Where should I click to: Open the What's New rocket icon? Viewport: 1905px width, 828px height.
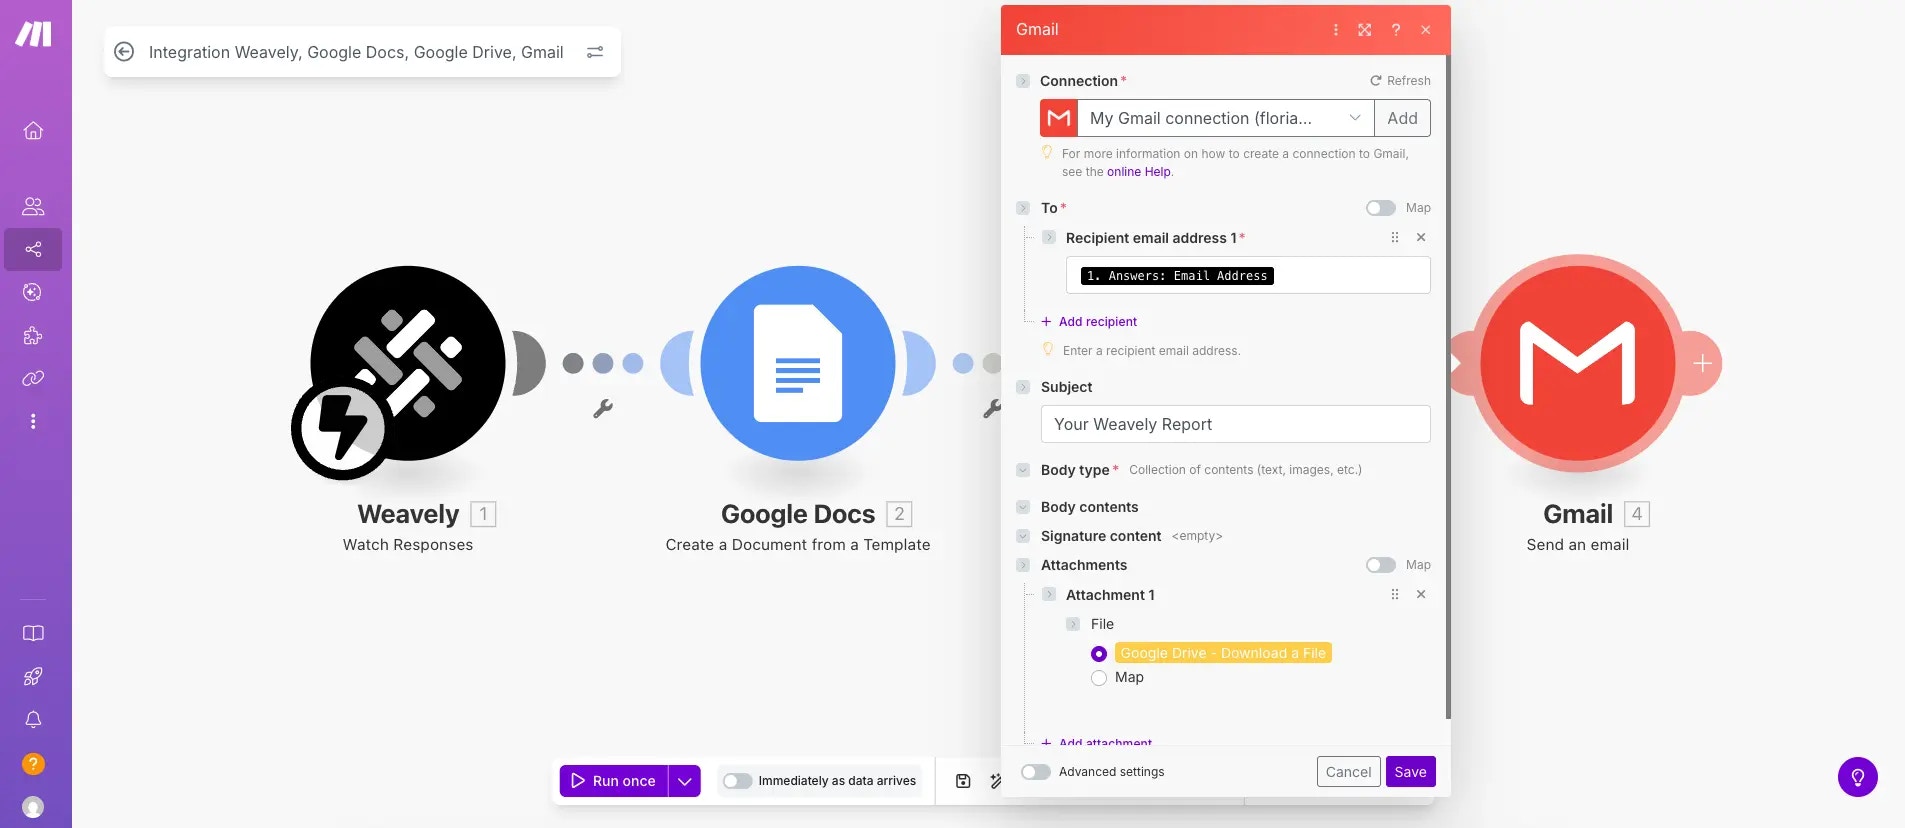33,676
